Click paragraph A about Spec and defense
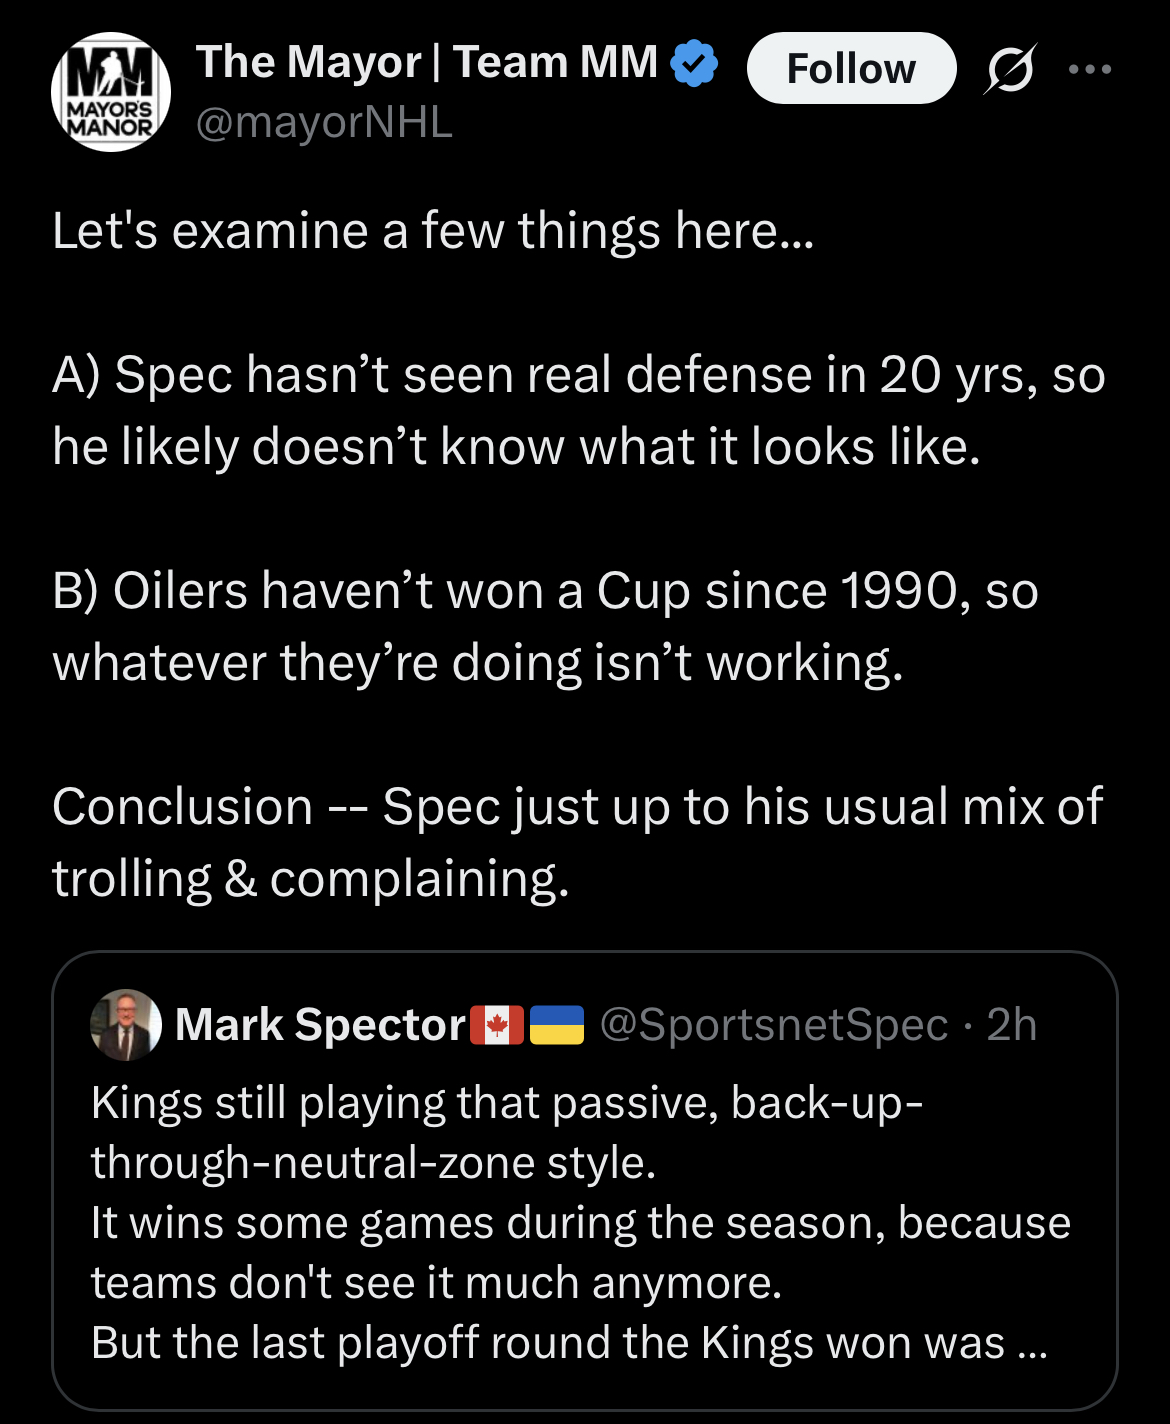 tap(578, 410)
